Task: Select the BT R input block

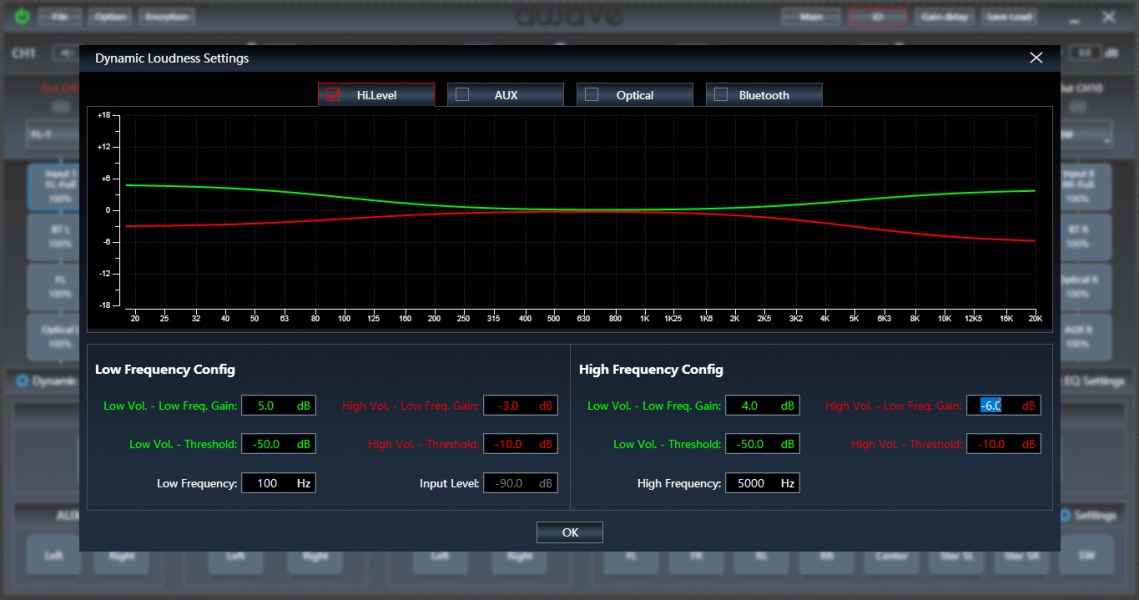Action: click(1086, 237)
